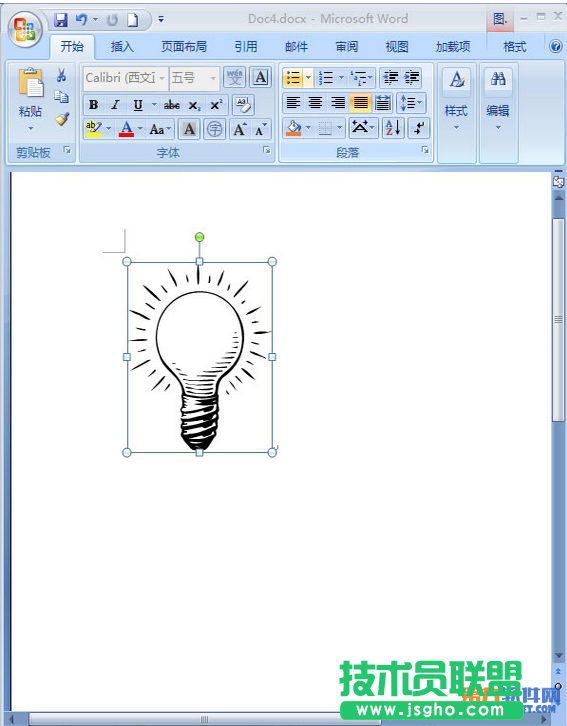Open the font size dropdown
This screenshot has height=726, width=567.
coord(213,78)
